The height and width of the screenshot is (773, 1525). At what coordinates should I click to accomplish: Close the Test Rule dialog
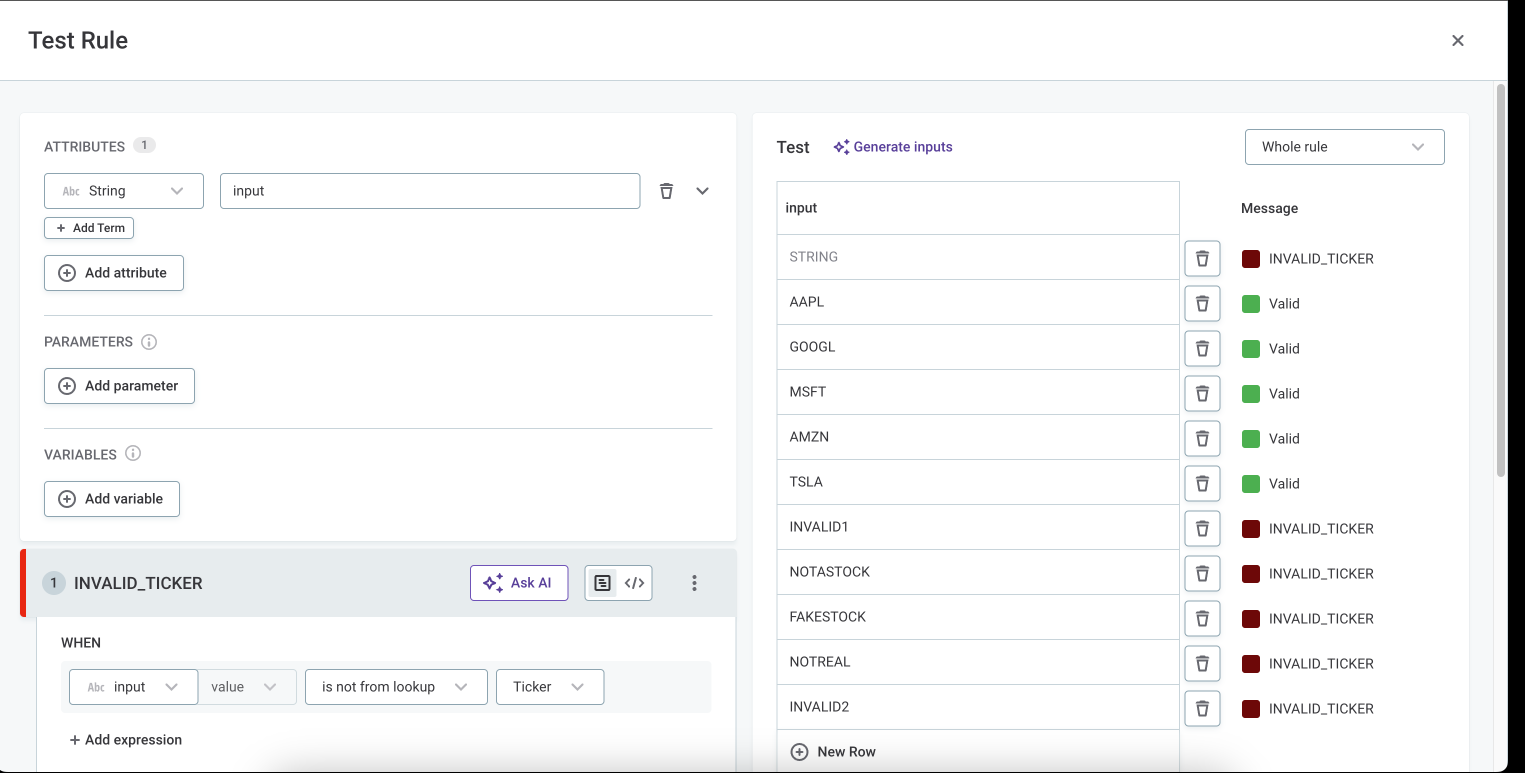[x=1457, y=41]
